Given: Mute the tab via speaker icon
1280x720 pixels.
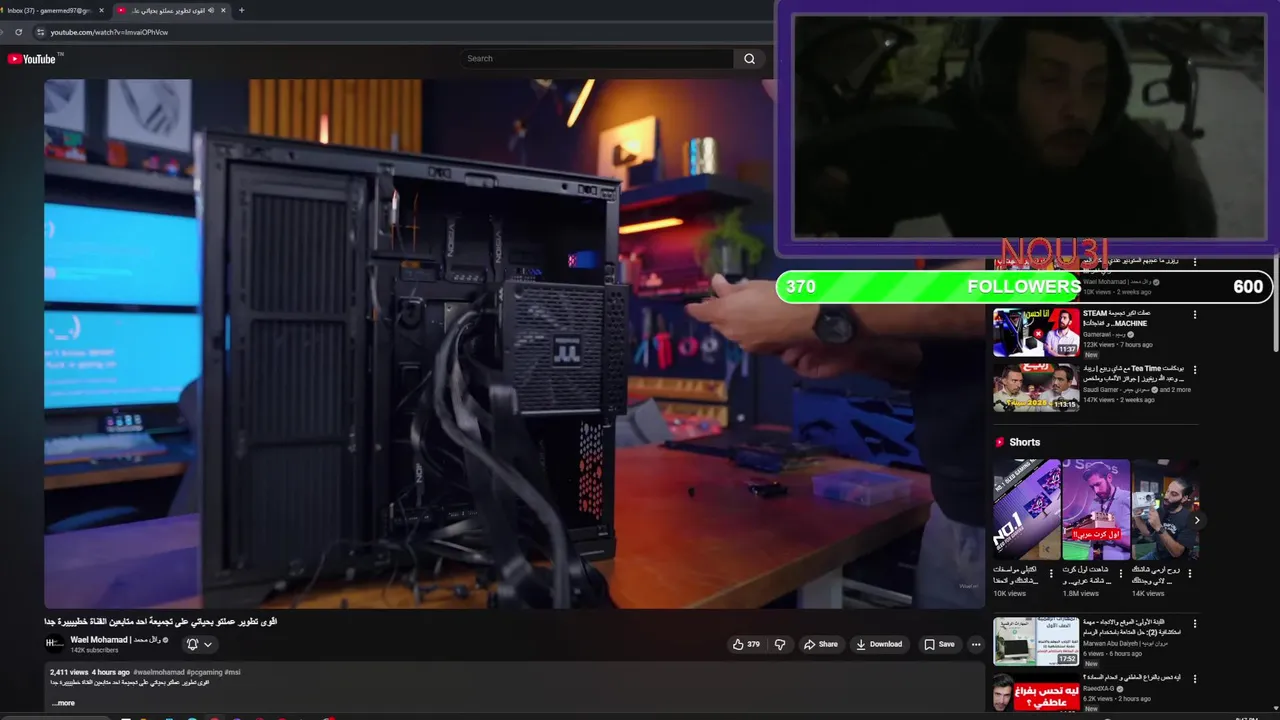Looking at the screenshot, I should (211, 10).
